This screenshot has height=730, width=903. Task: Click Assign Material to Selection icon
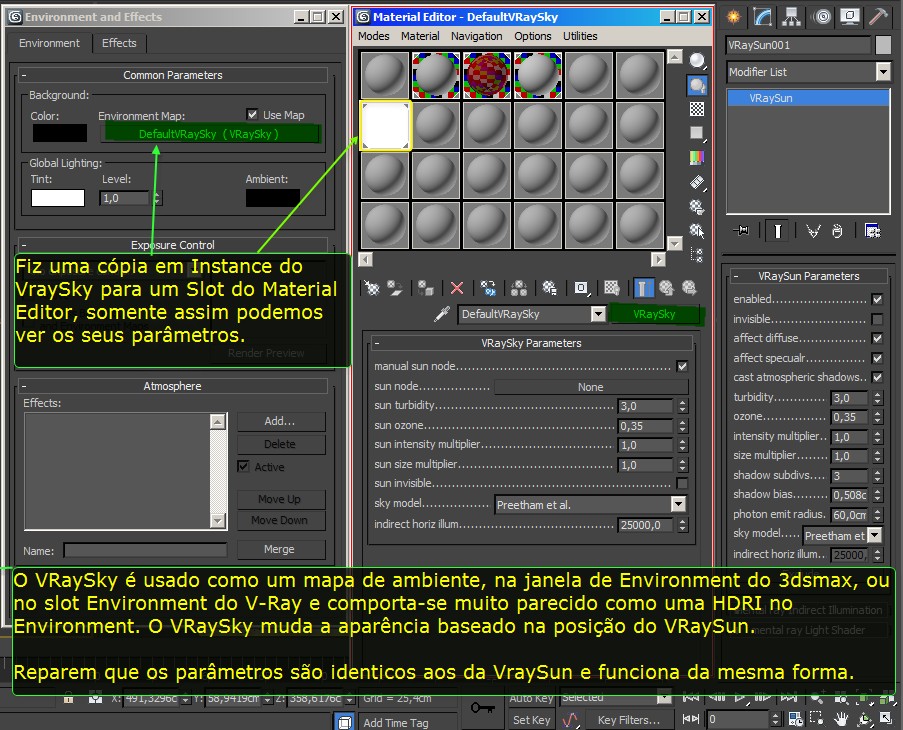click(426, 287)
